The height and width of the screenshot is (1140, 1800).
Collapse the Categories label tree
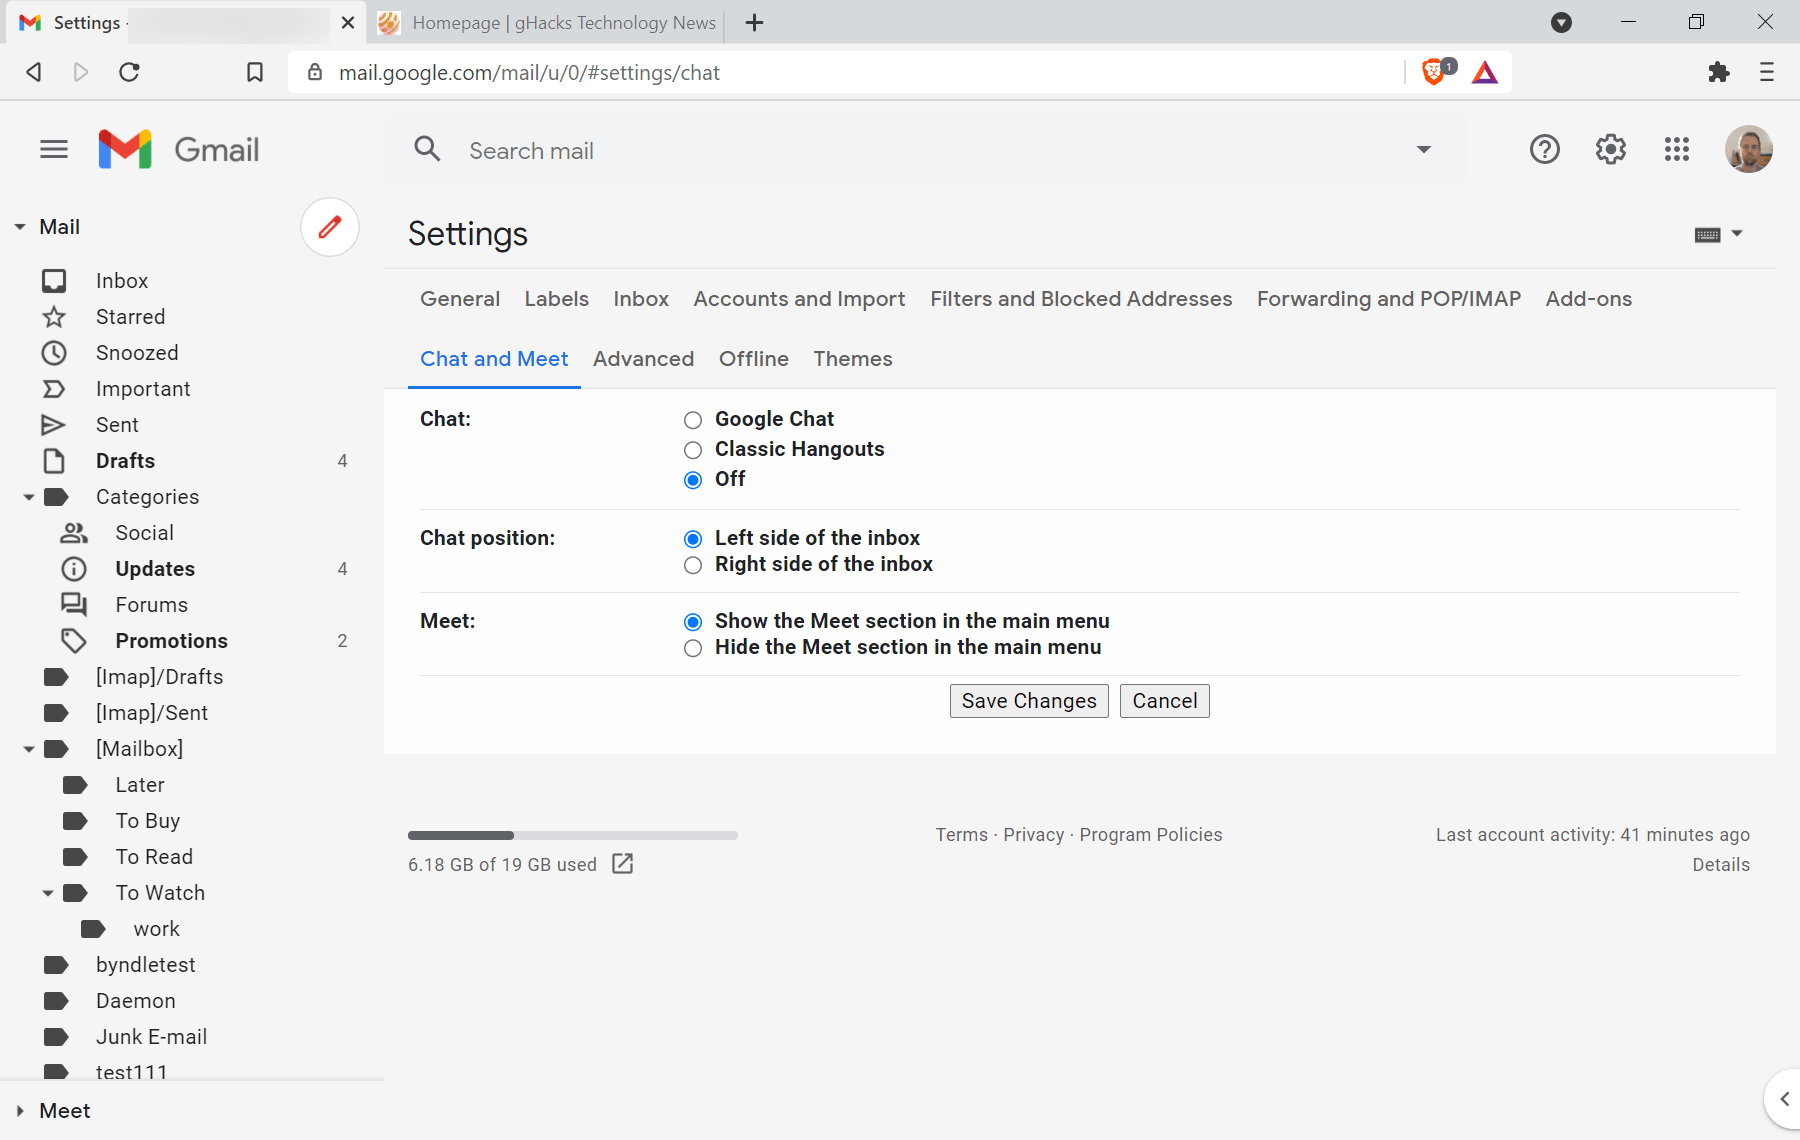[29, 497]
